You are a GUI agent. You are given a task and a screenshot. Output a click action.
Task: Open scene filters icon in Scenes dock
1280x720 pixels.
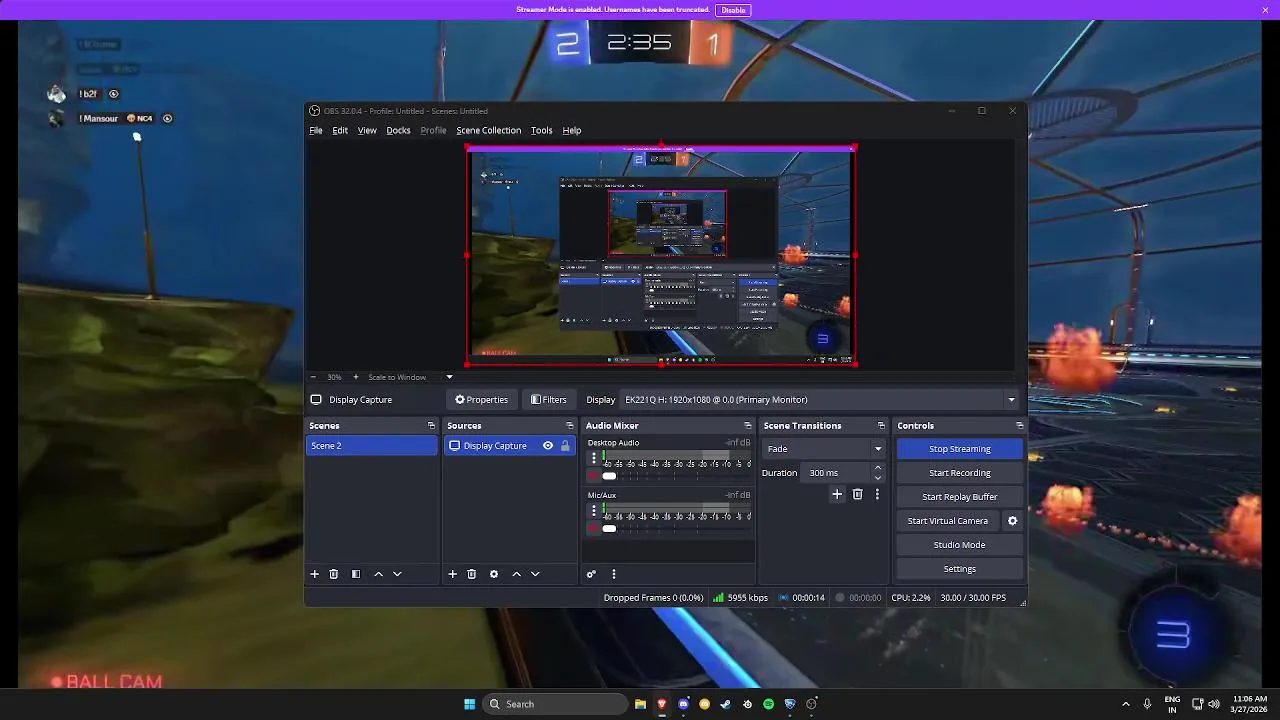click(355, 574)
